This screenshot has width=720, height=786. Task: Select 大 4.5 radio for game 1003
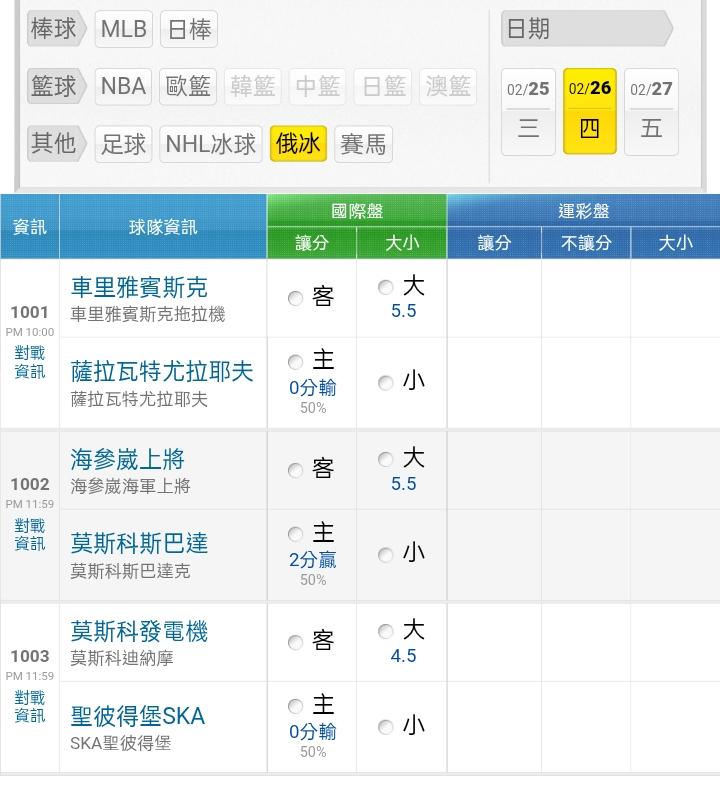tap(385, 631)
